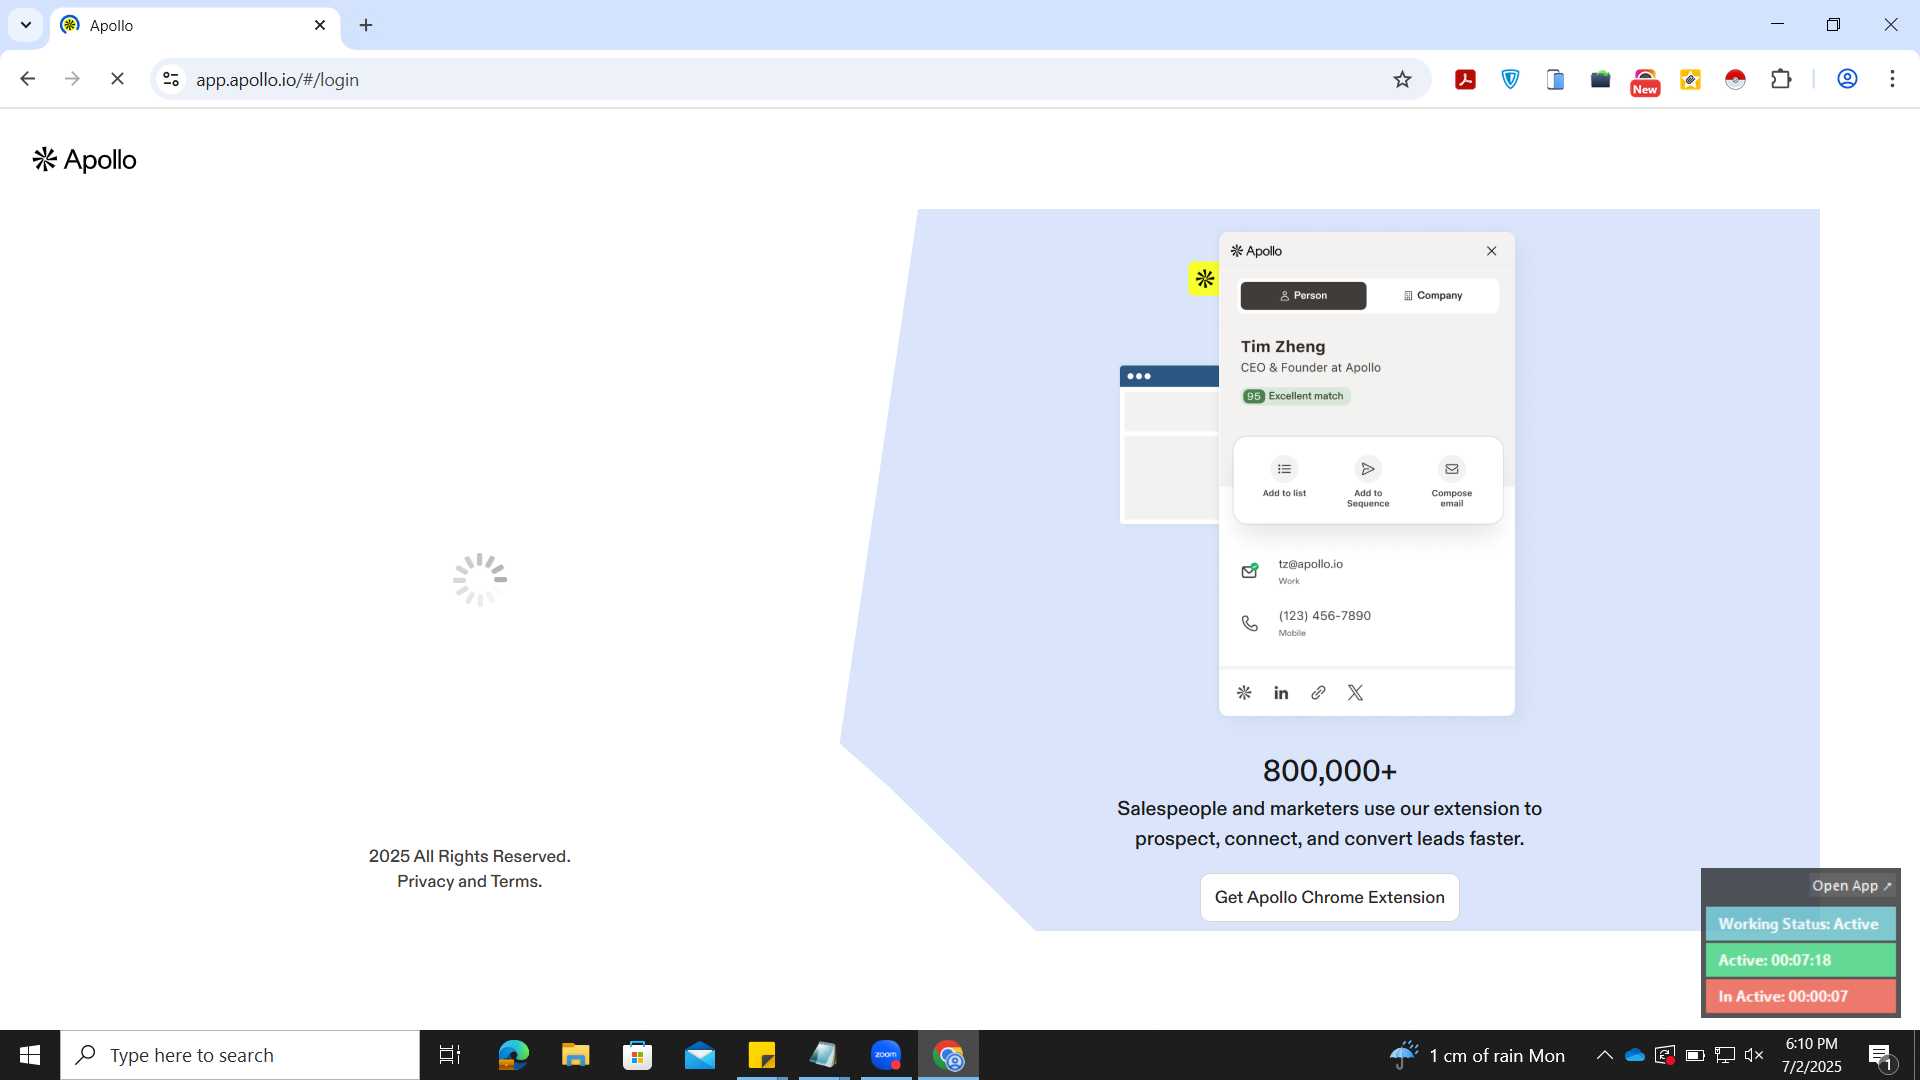Go back to the previous page

tap(27, 79)
